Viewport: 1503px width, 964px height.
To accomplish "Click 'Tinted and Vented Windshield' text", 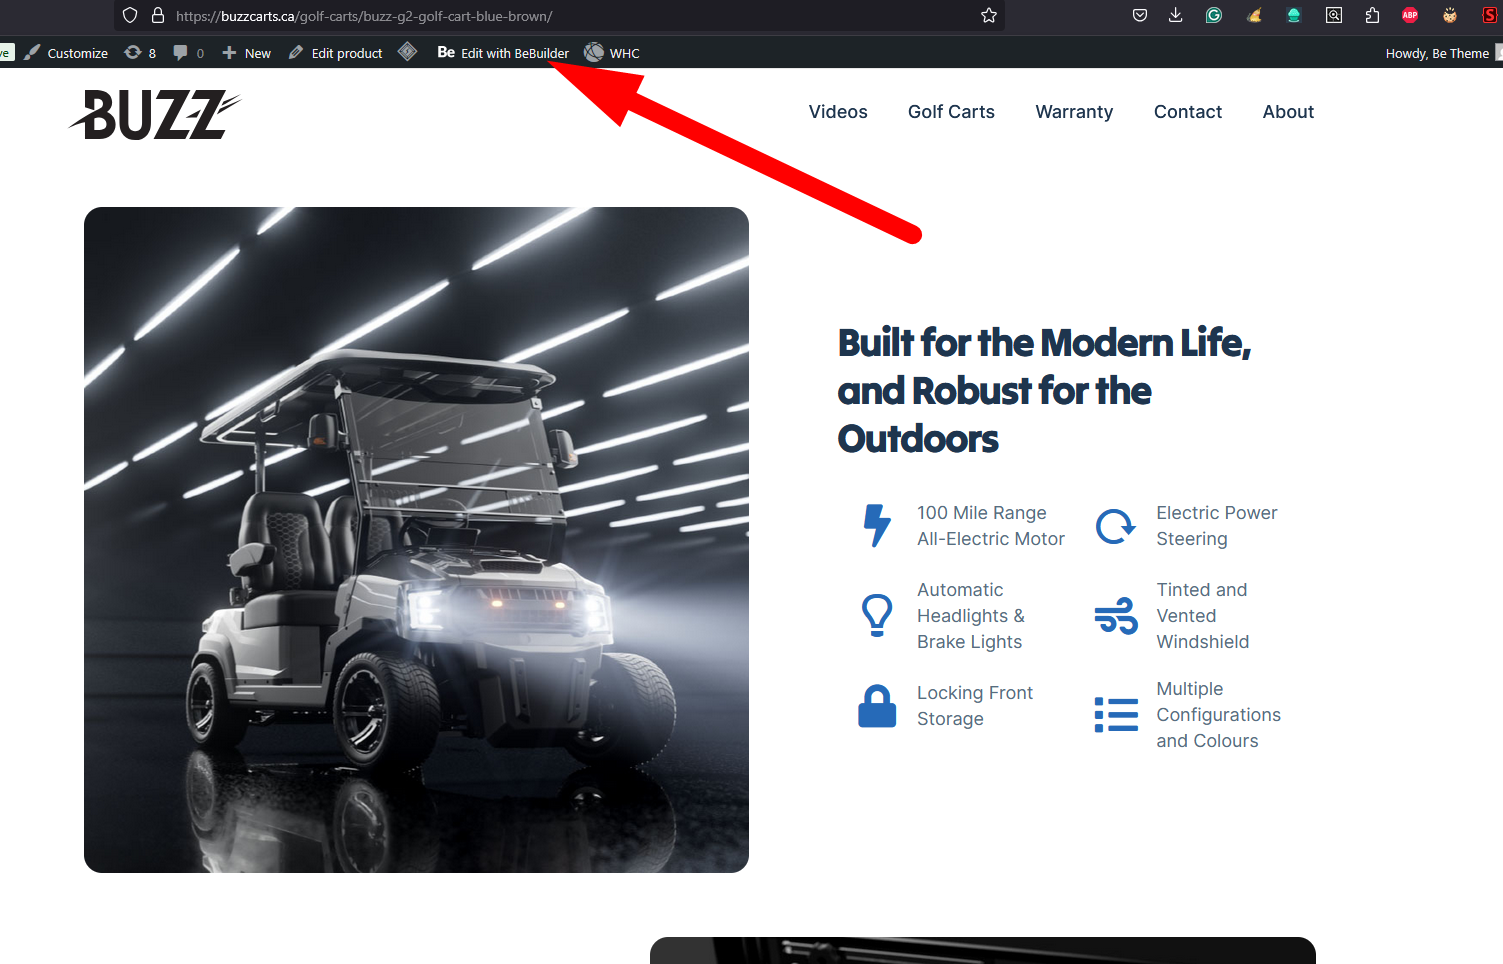I will pos(1203,616).
